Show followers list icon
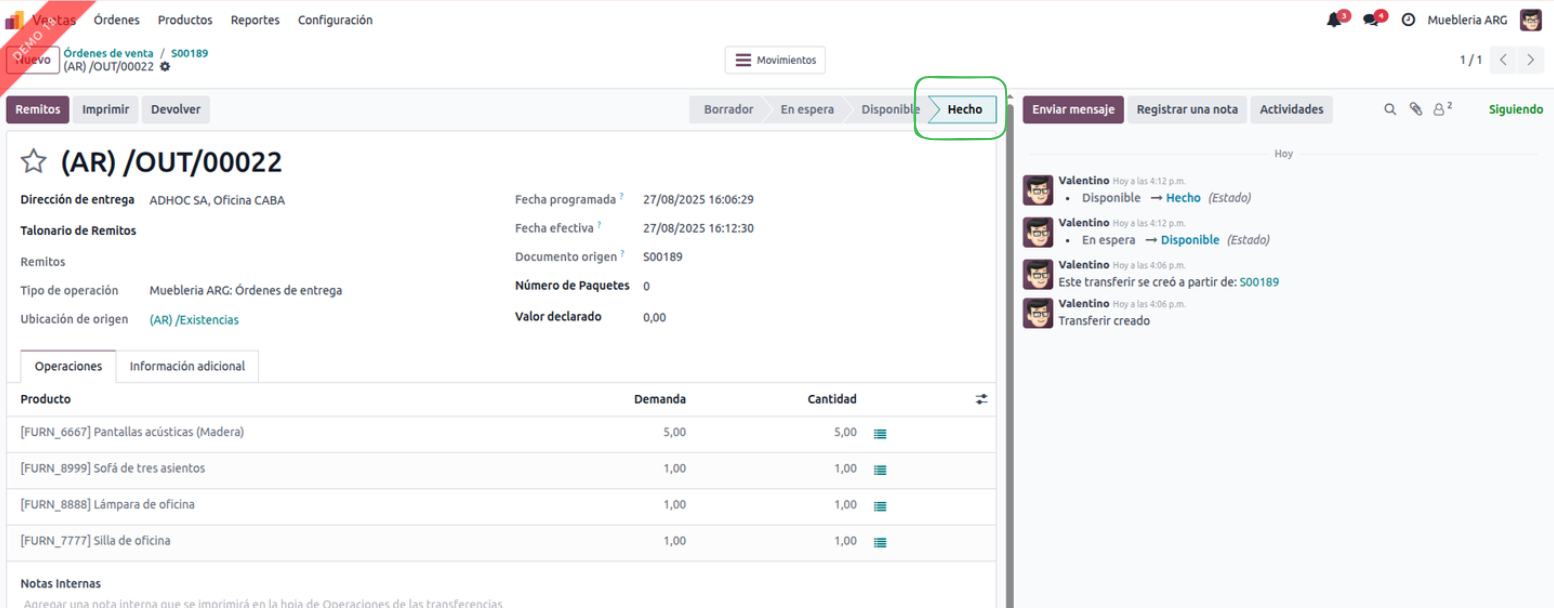1554x611 pixels. coord(1441,110)
